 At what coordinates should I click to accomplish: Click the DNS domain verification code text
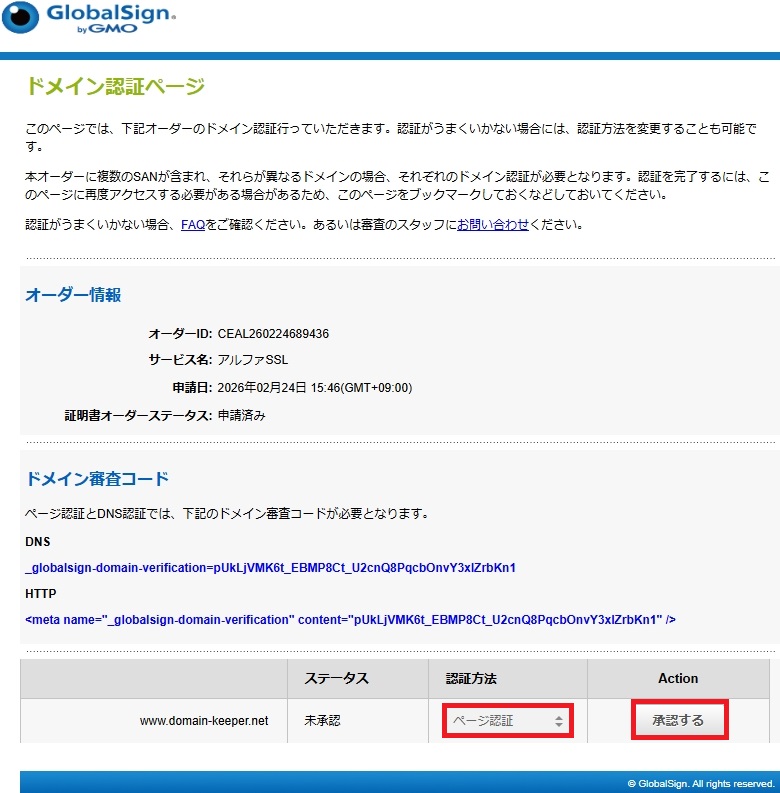pyautogui.click(x=270, y=568)
